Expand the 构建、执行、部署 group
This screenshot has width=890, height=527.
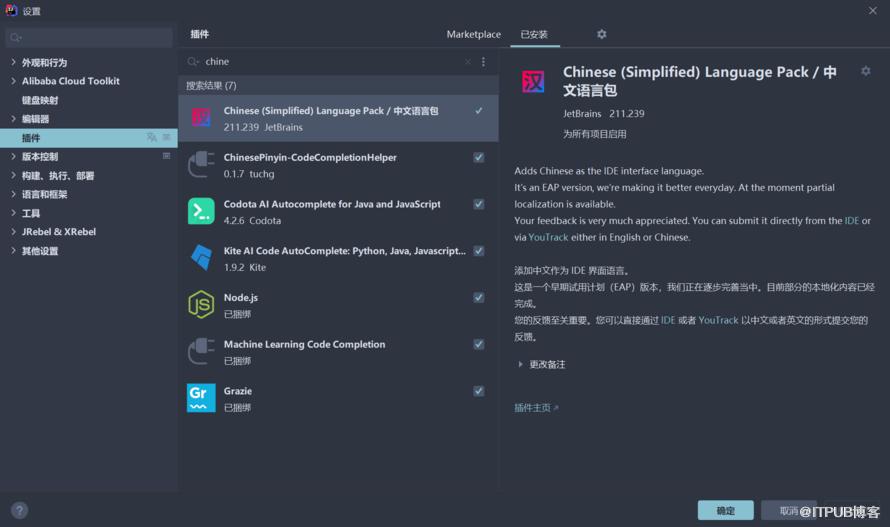[13, 175]
